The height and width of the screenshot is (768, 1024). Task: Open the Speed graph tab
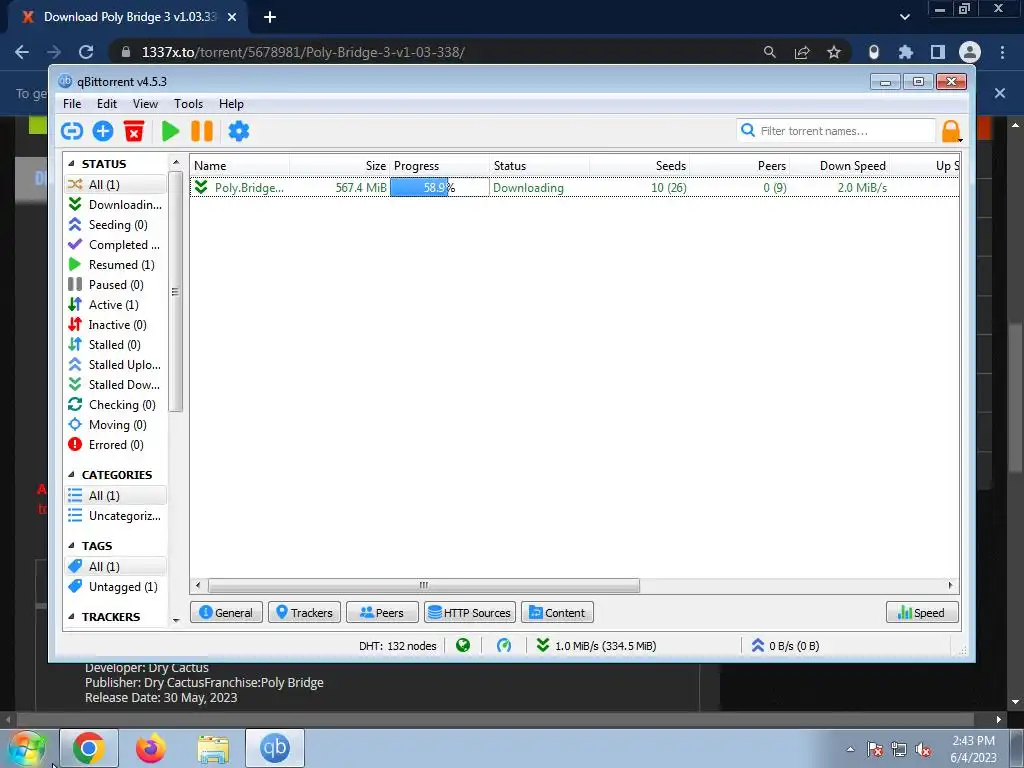click(922, 613)
